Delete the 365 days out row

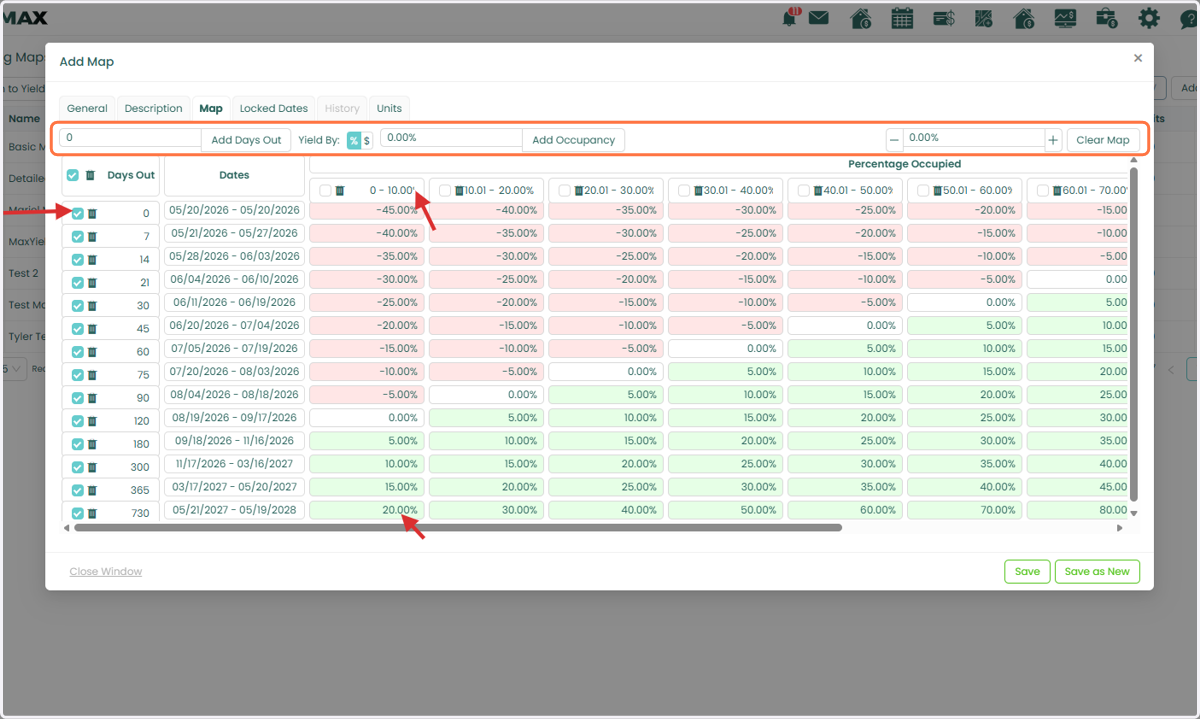coord(92,490)
